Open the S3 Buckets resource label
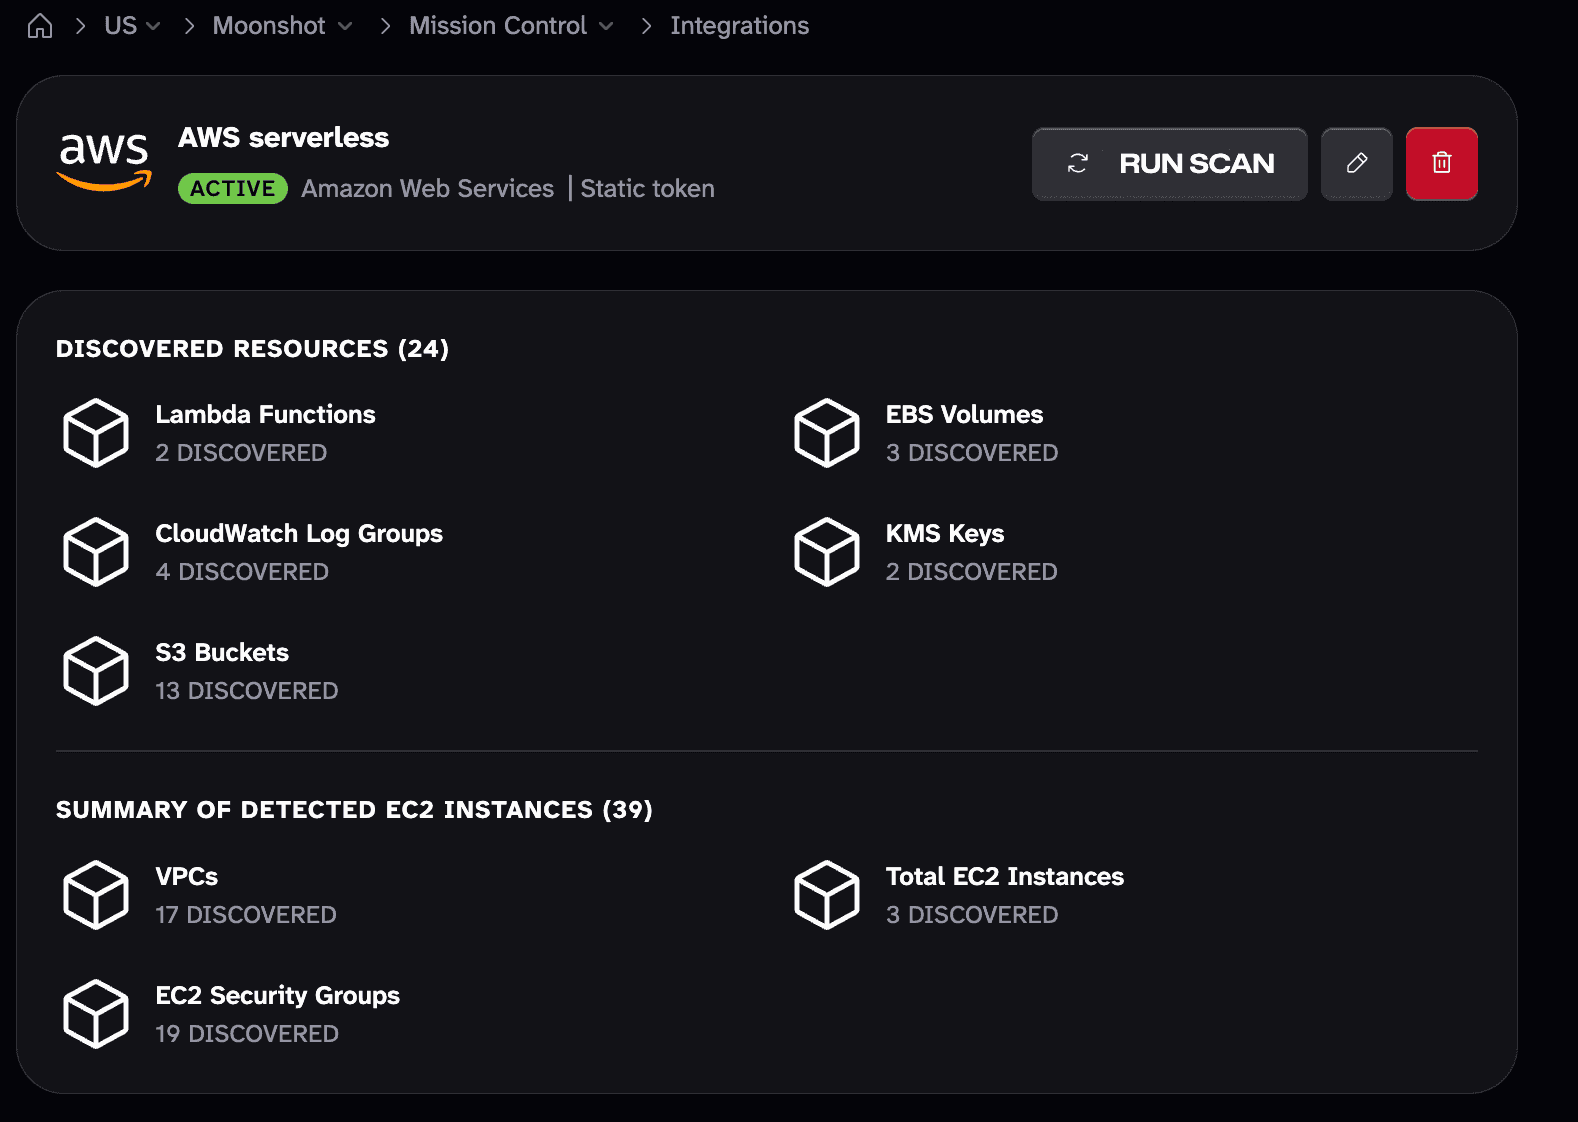Image resolution: width=1578 pixels, height=1122 pixels. [222, 652]
